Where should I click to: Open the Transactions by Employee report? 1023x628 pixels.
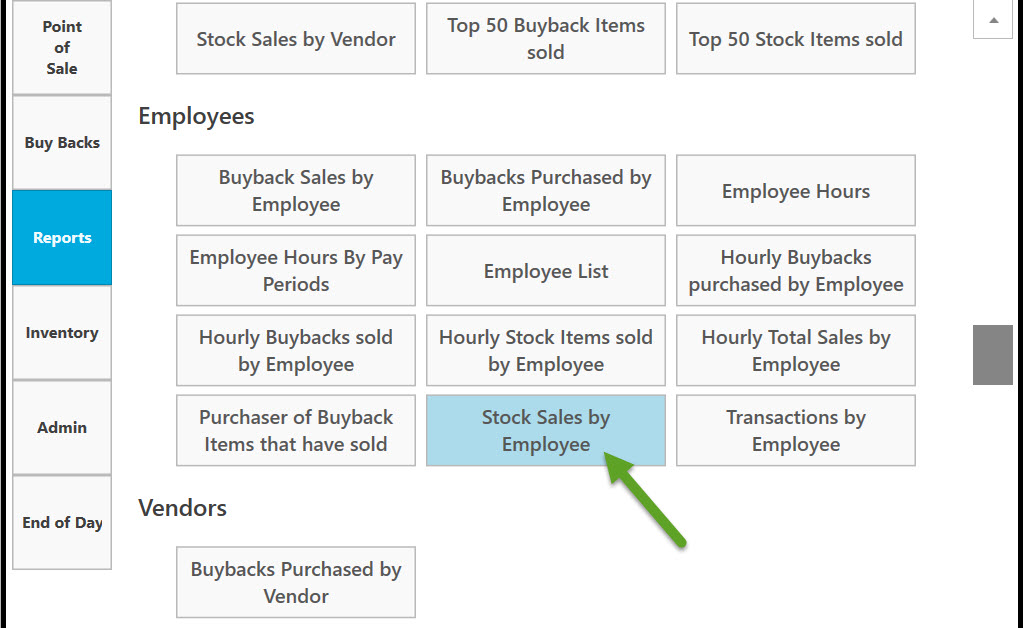pos(796,430)
